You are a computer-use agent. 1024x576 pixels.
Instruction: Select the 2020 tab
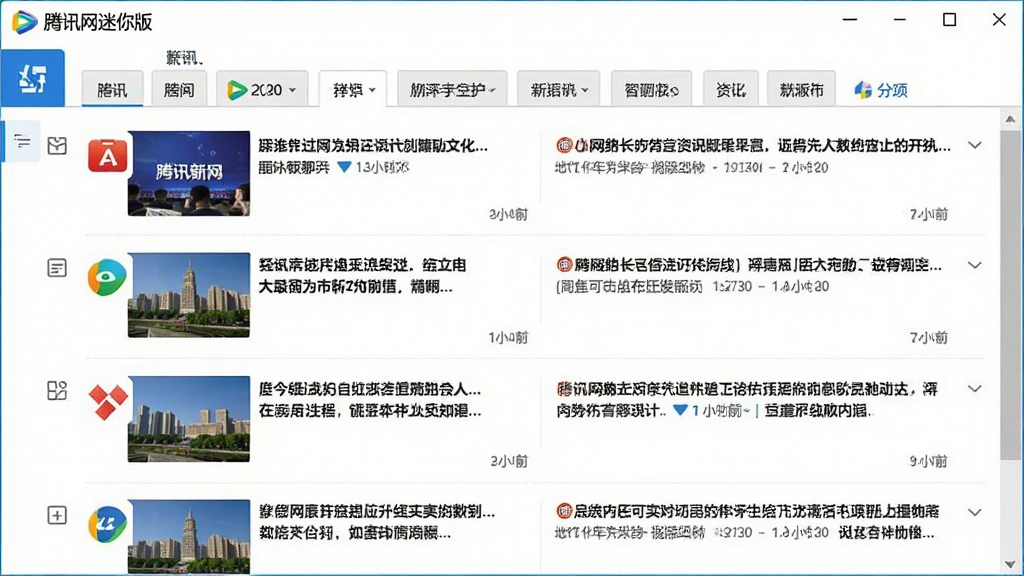coord(263,89)
